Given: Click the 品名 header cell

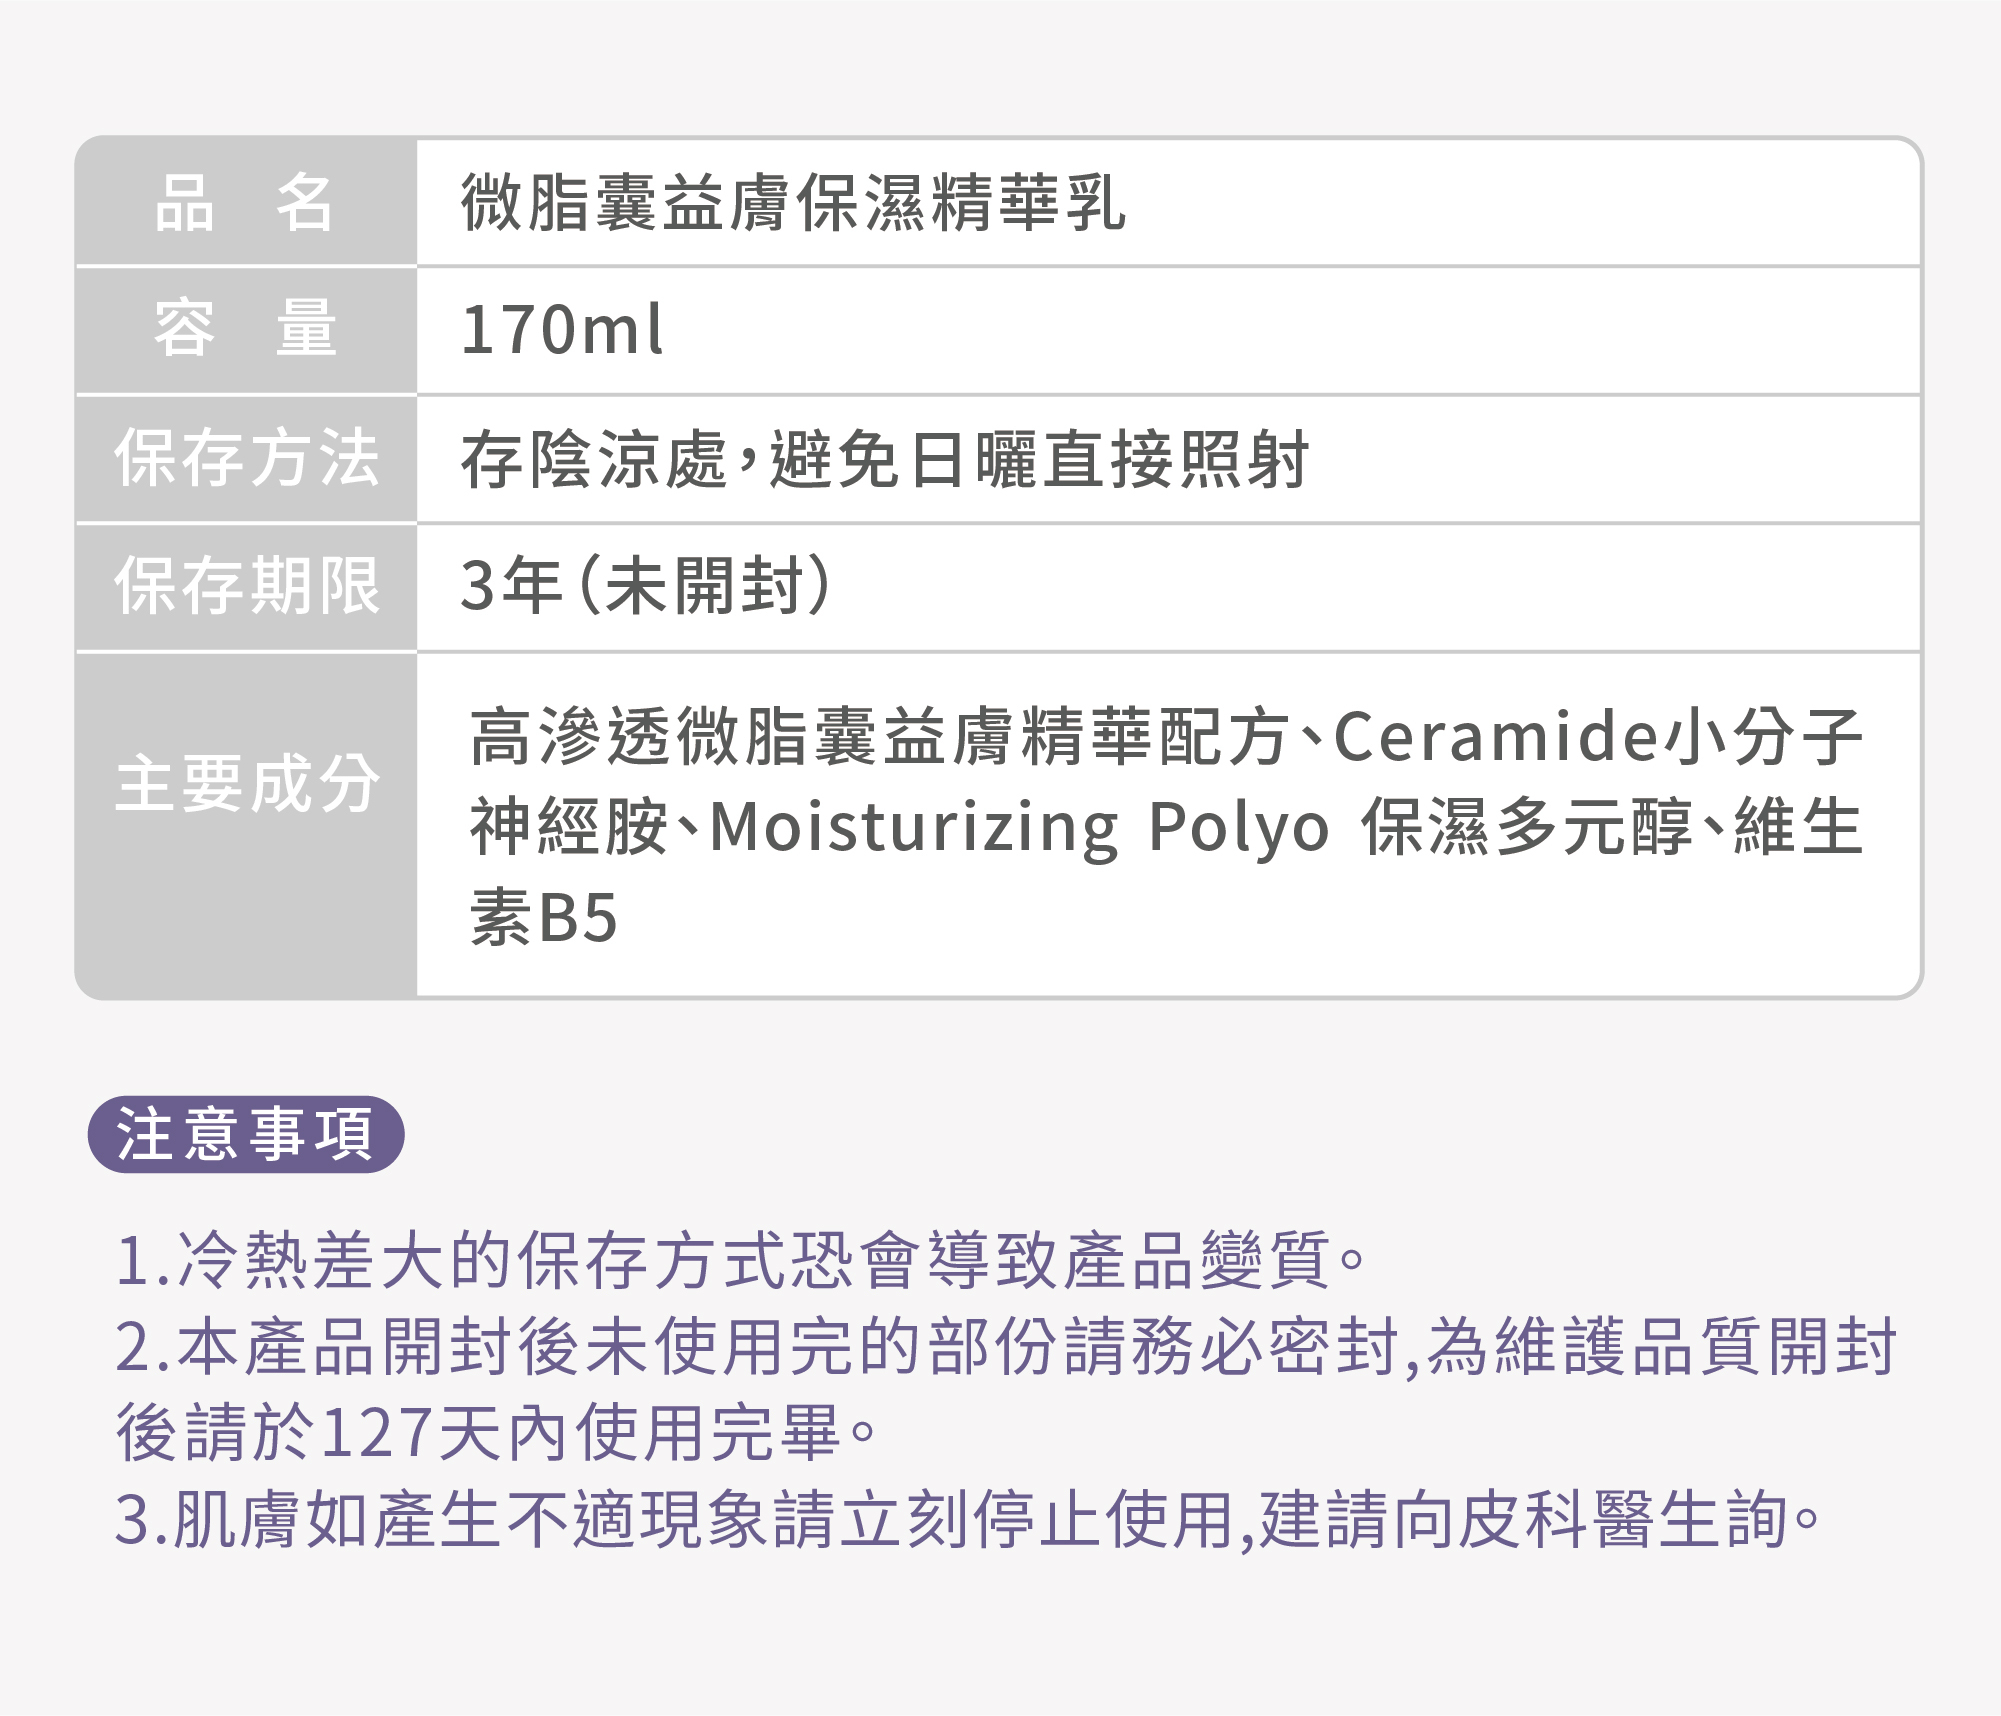Looking at the screenshot, I should click(245, 202).
